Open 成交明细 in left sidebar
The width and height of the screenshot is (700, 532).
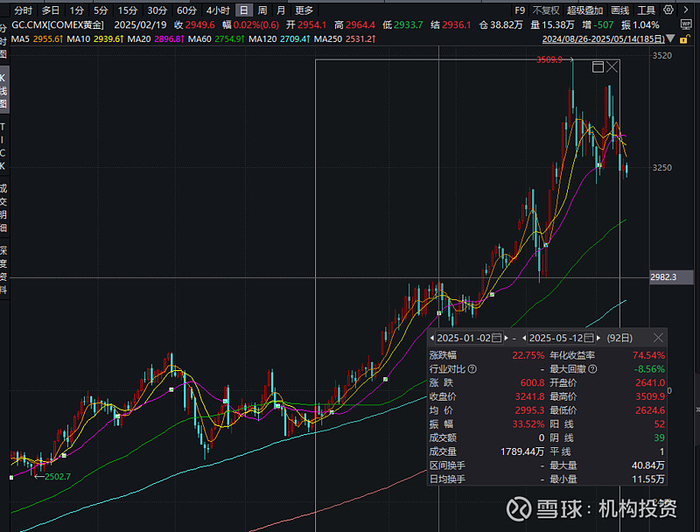[x=4, y=208]
